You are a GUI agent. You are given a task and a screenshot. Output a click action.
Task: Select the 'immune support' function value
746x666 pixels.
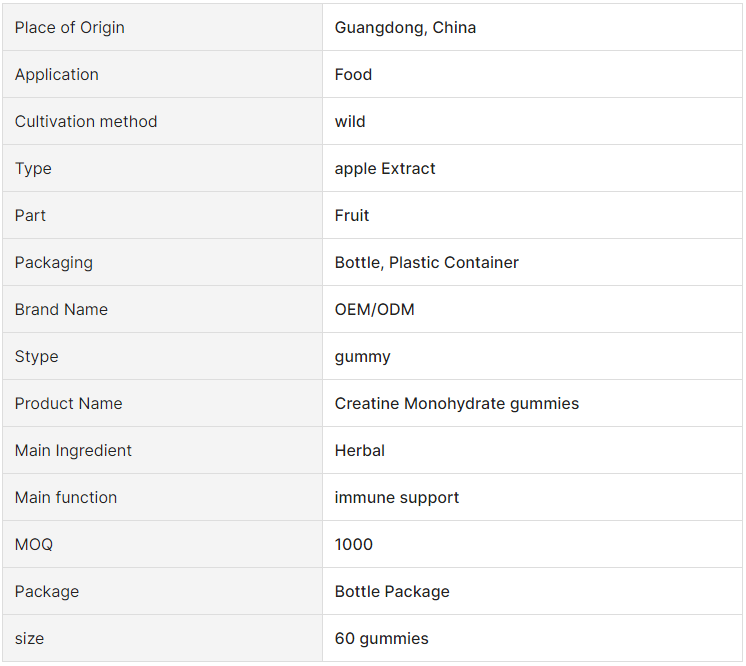tap(397, 498)
